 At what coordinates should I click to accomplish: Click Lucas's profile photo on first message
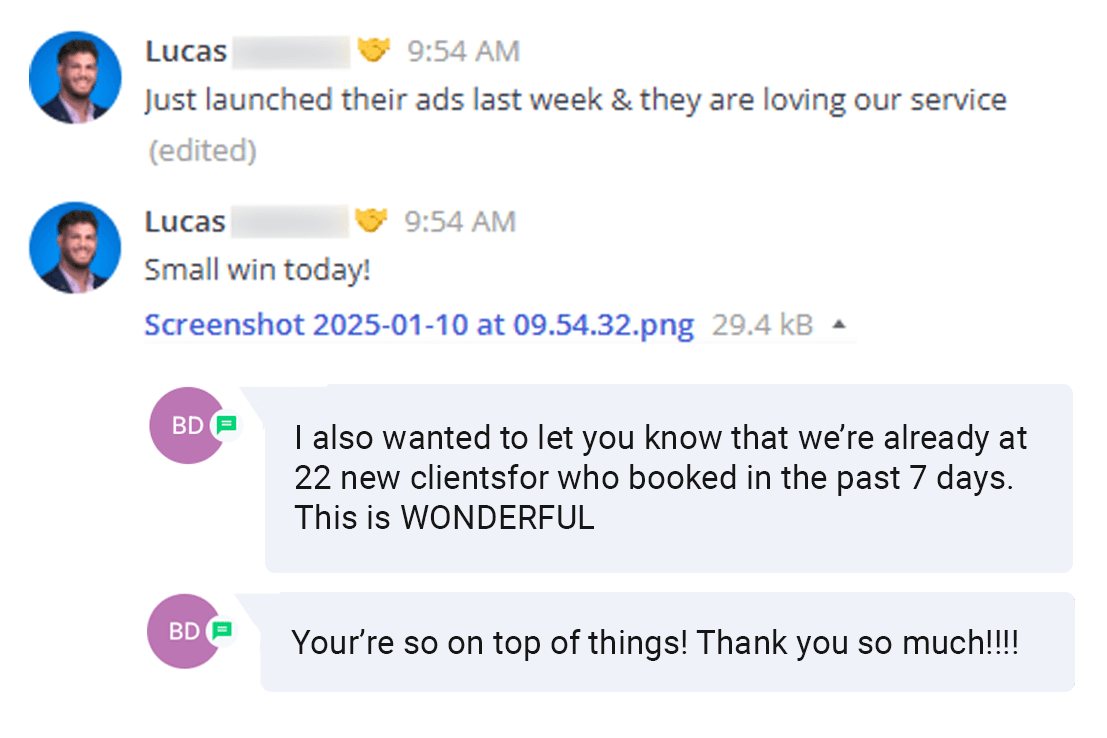coord(75,77)
